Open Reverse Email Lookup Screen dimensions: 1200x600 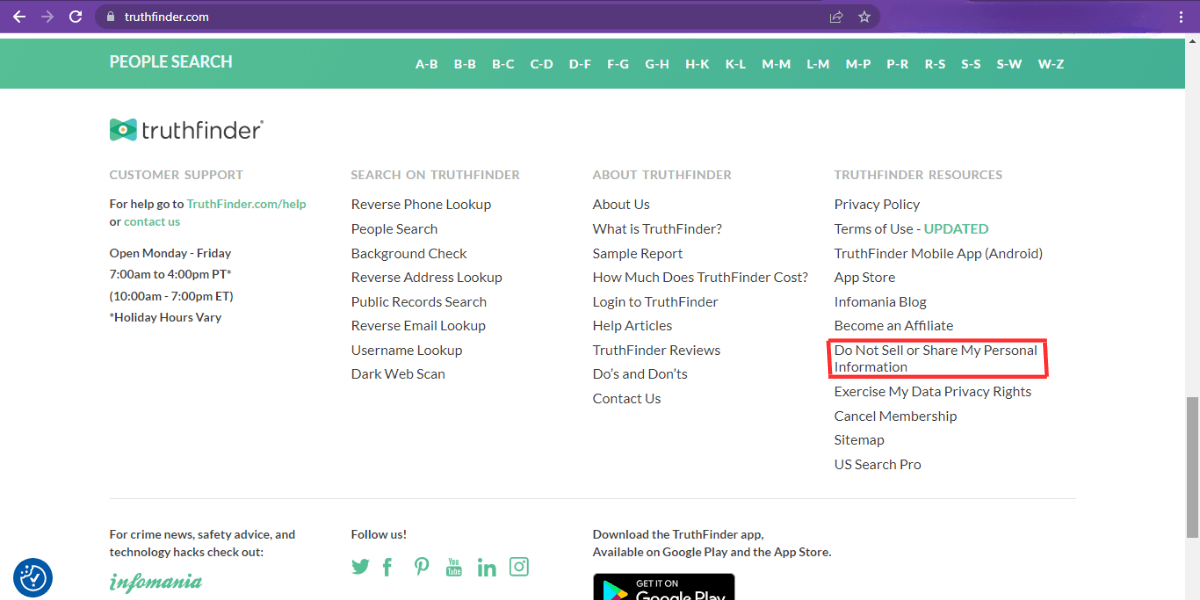point(418,326)
